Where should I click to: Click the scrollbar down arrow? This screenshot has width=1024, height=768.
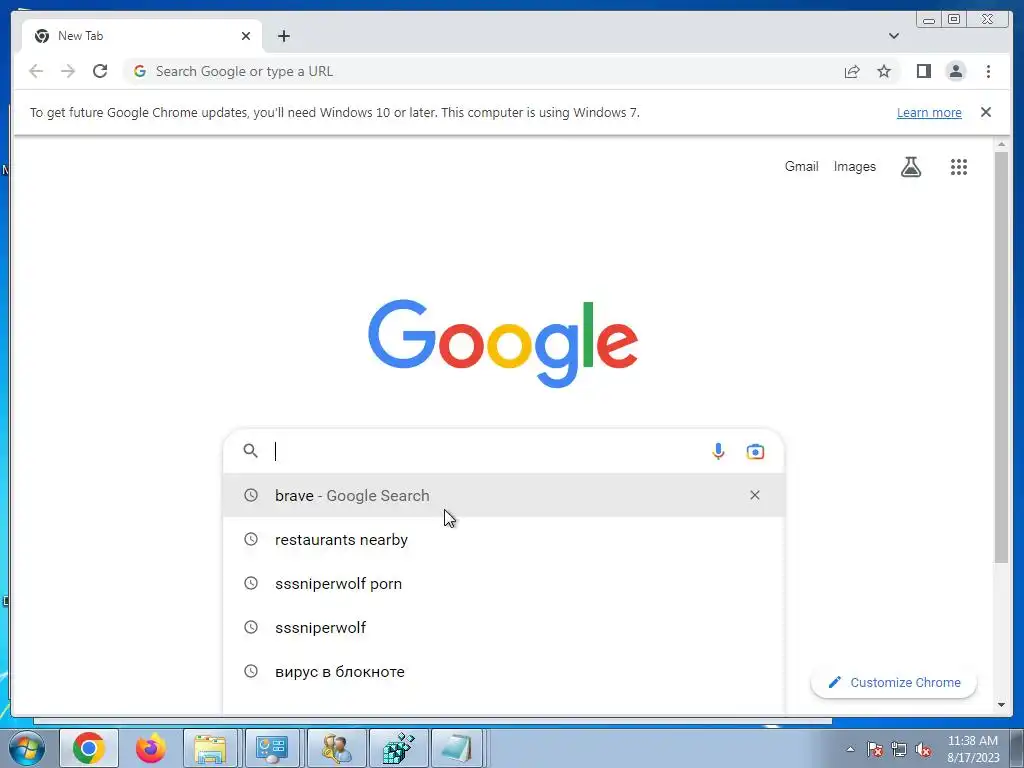tap(1001, 705)
